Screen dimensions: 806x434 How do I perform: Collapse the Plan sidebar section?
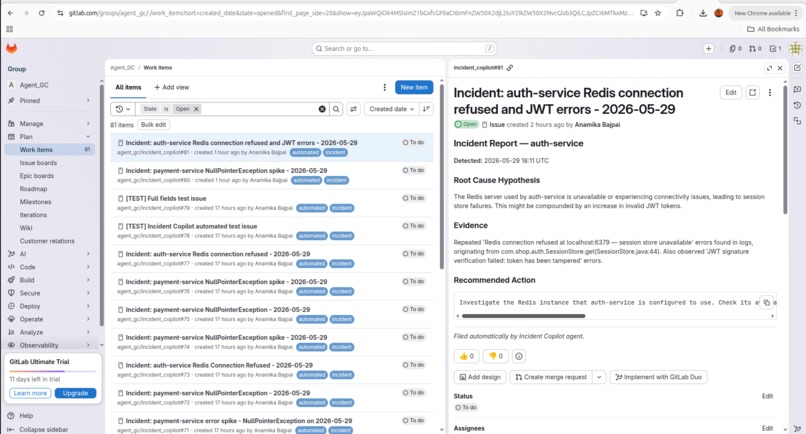[x=48, y=137]
